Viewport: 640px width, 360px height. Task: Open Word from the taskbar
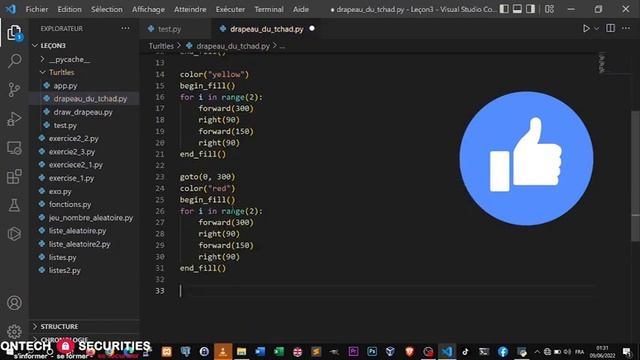[x=260, y=351]
